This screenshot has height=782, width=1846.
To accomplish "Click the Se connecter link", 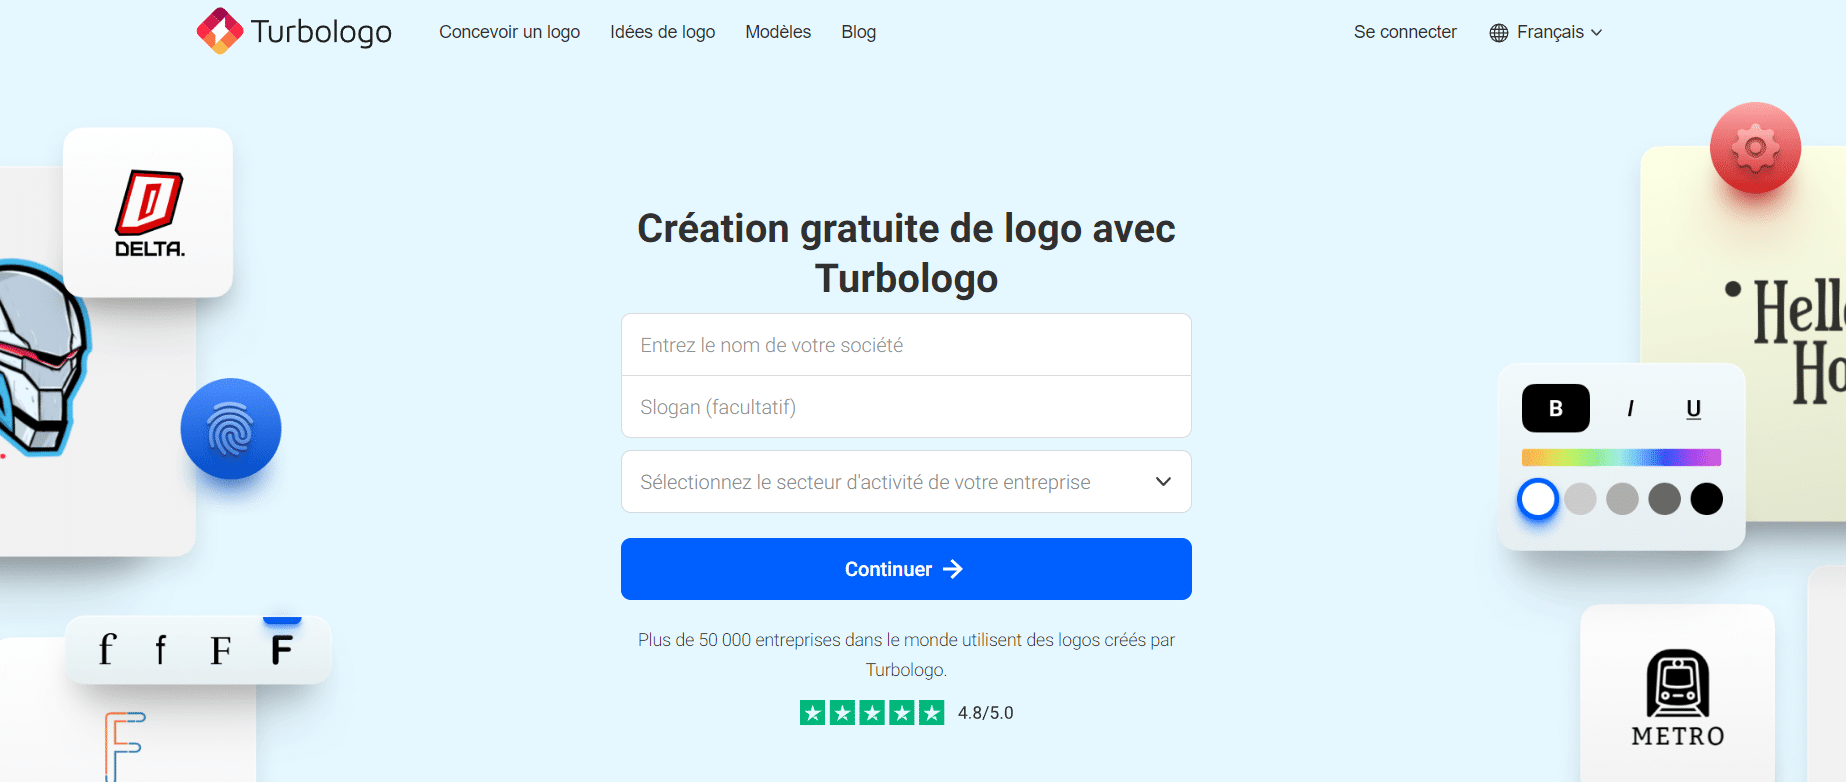I will (x=1405, y=32).
